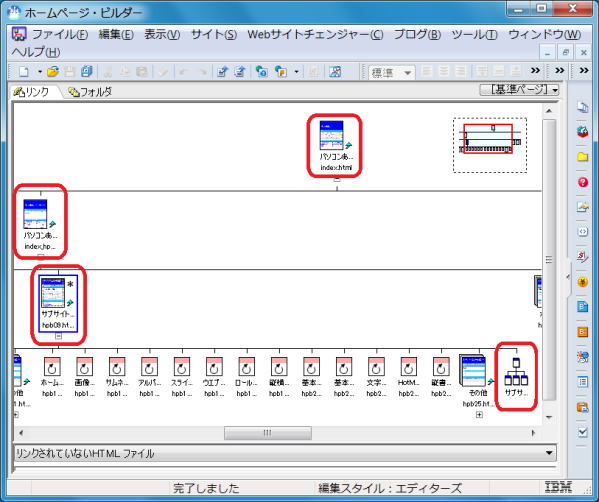Image resolution: width=599 pixels, height=502 pixels.
Task: Click the red pencil check sidebar icon
Action: [x=582, y=257]
